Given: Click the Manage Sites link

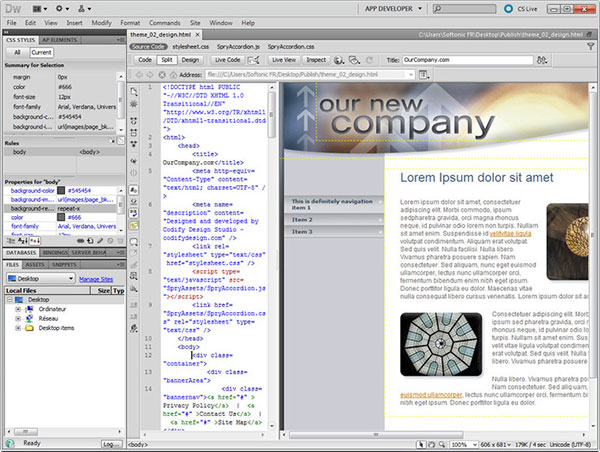Looking at the screenshot, I should [x=96, y=279].
